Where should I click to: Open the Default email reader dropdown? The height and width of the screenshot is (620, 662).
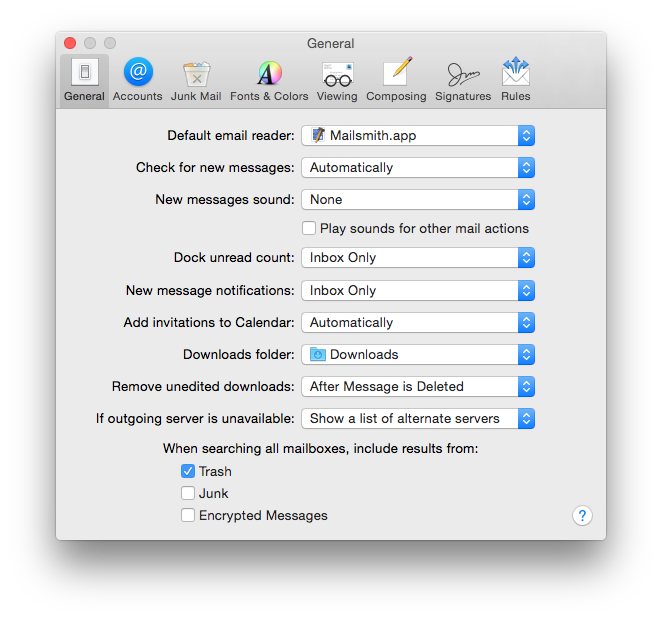pos(418,136)
